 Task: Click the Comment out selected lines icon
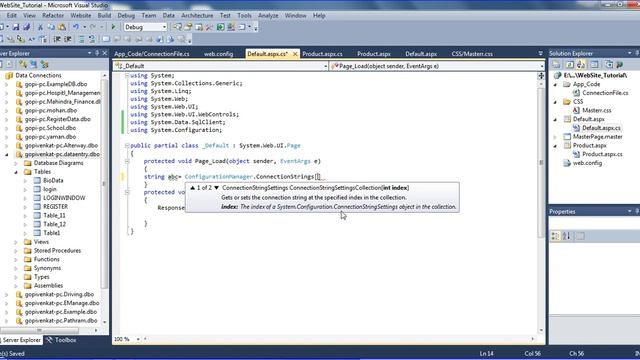[x=81, y=39]
